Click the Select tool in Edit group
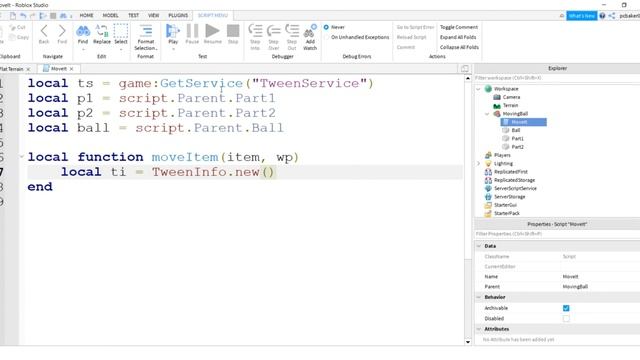This screenshot has width=640, height=360. coord(120,34)
